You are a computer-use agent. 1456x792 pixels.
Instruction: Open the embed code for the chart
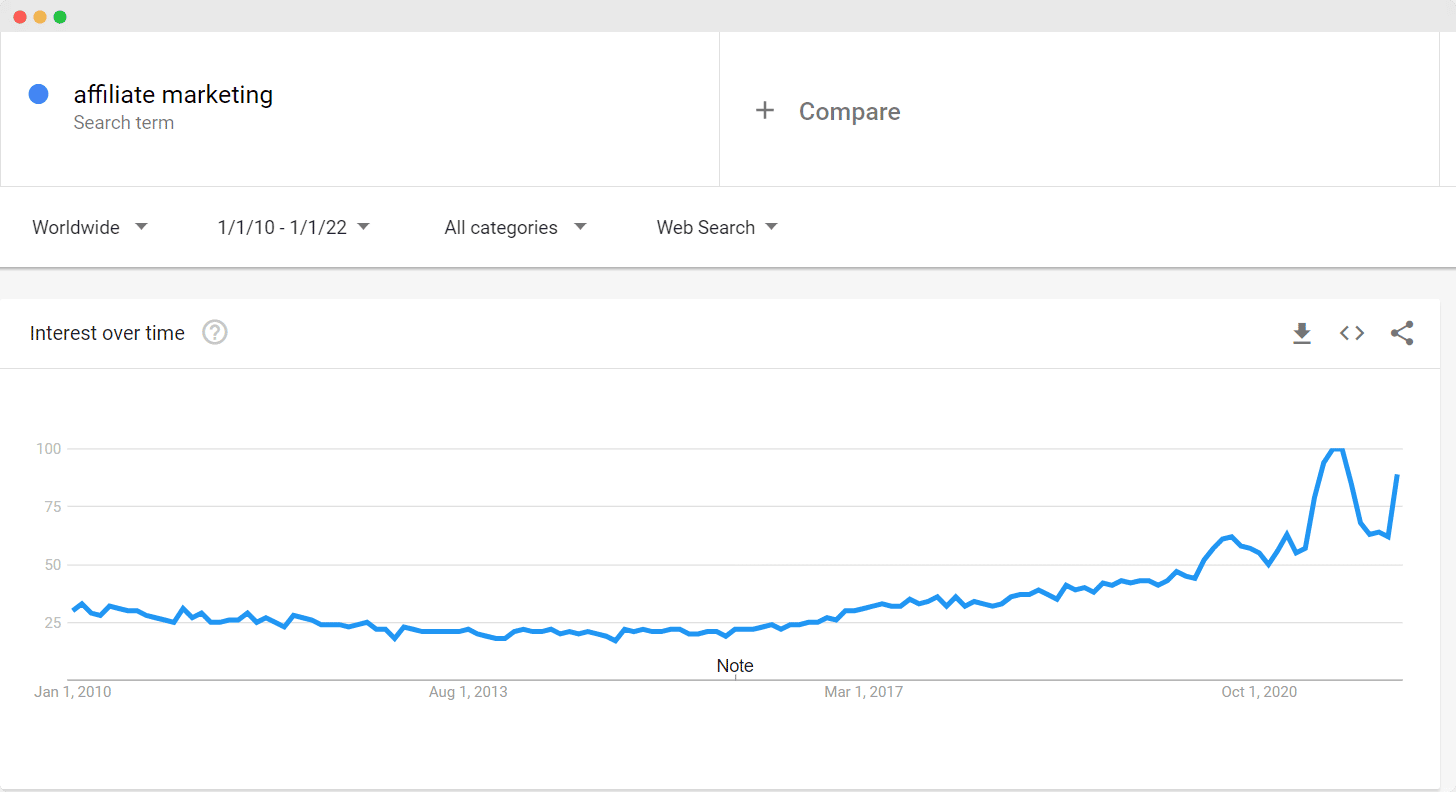[x=1351, y=333]
